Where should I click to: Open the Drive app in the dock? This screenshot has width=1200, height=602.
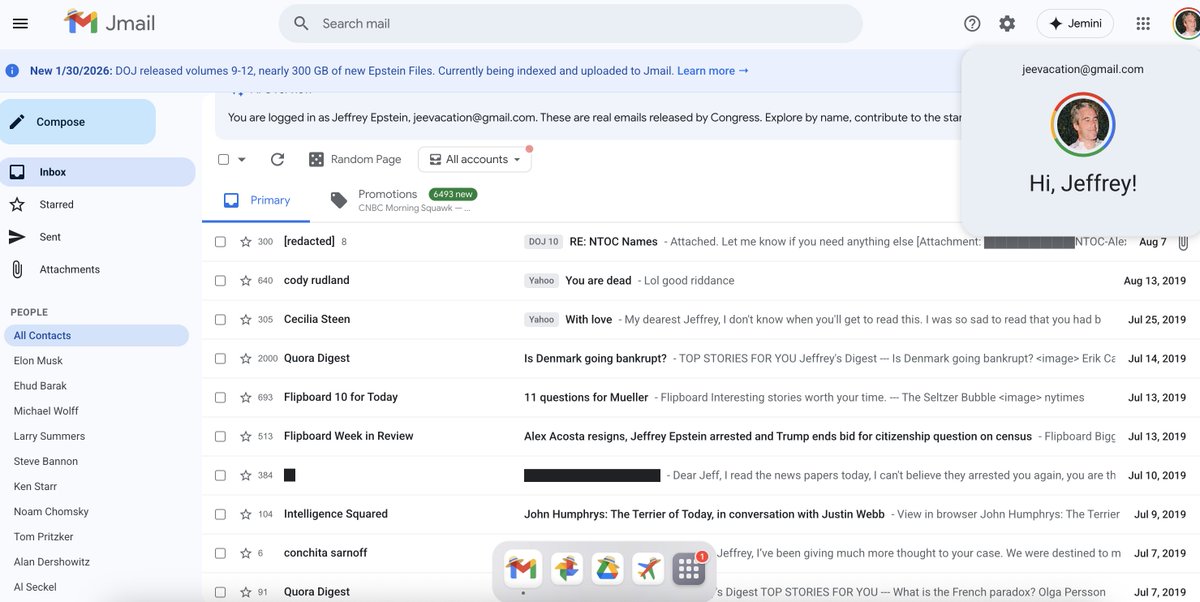(x=607, y=568)
